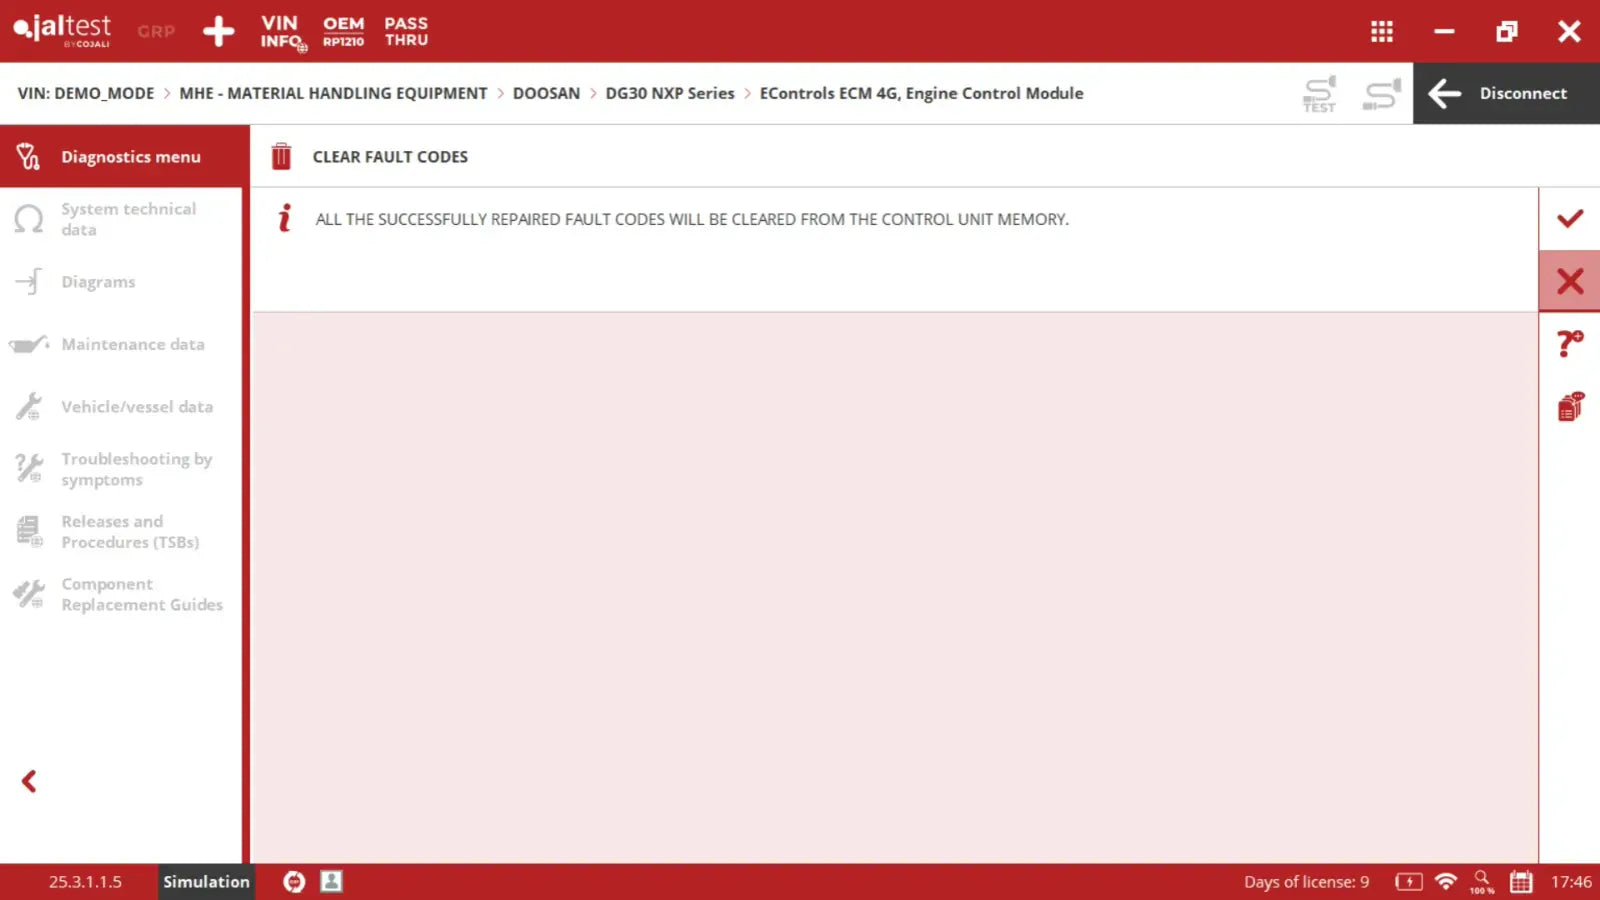Click the Simulation mode indicator
Viewport: 1600px width, 900px height.
click(206, 881)
